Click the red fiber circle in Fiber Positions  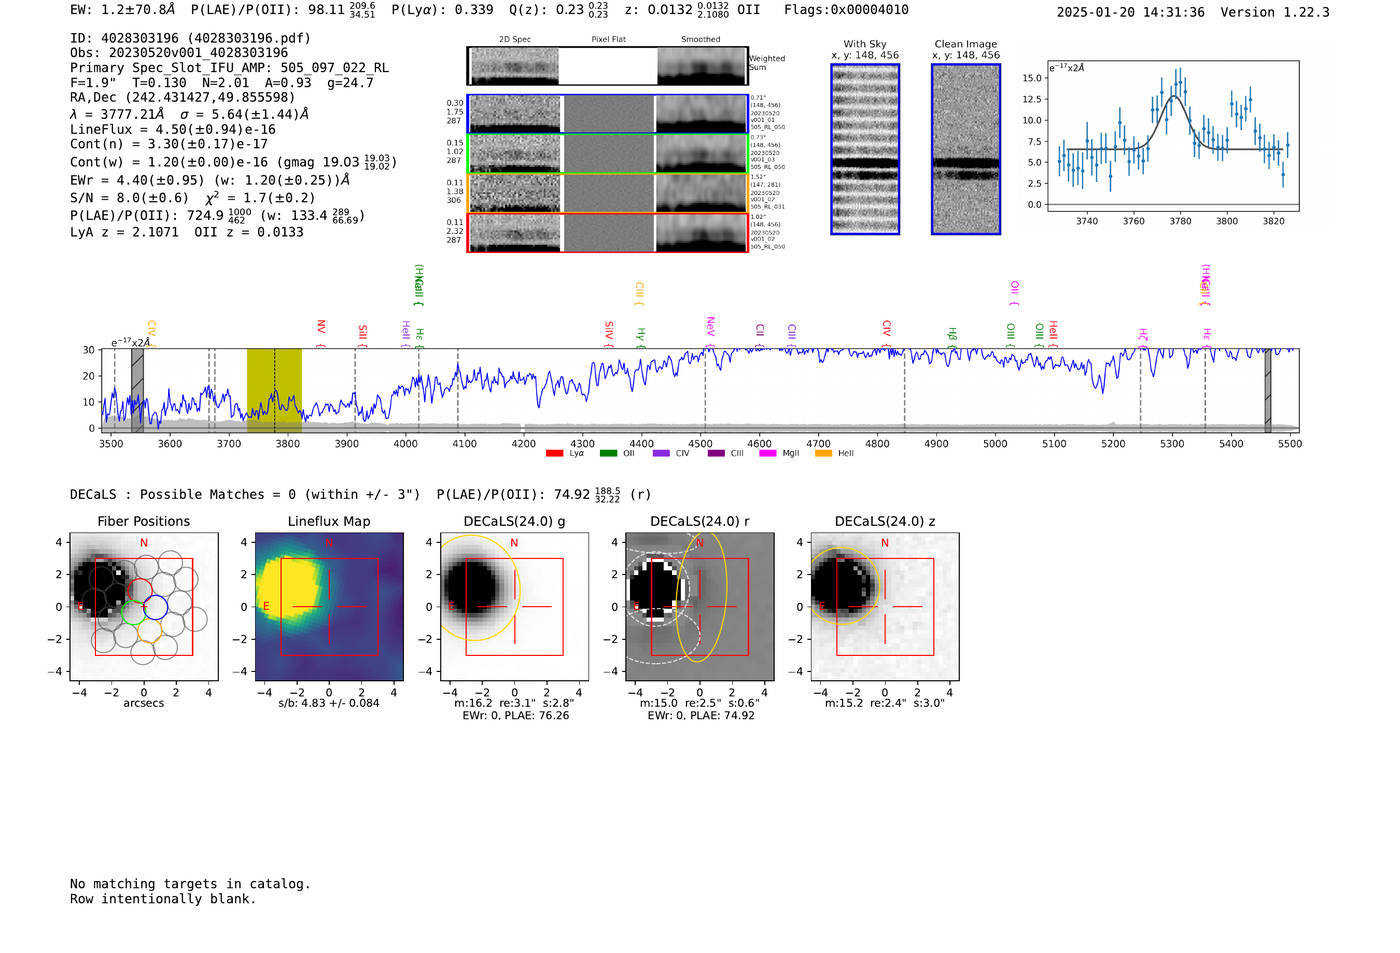pyautogui.click(x=140, y=590)
